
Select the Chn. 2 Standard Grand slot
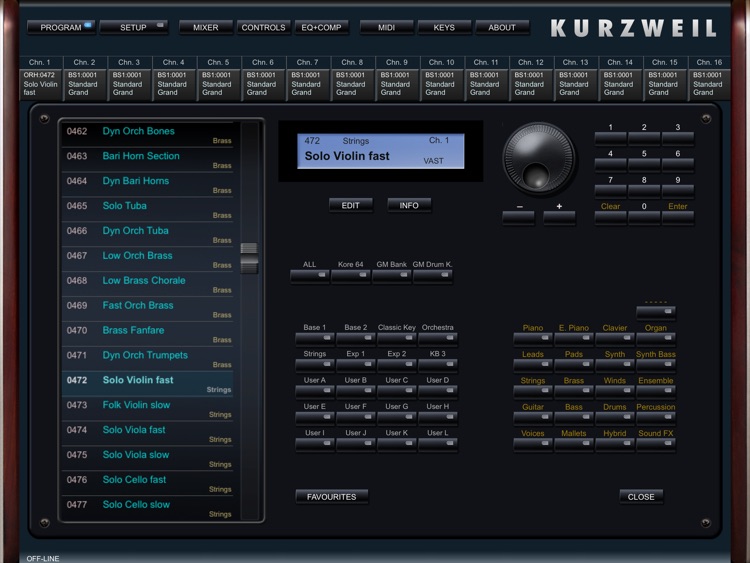[x=85, y=84]
